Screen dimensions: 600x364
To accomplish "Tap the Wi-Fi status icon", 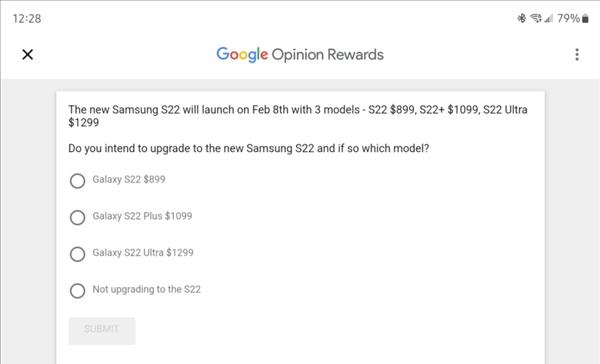I will (x=536, y=18).
